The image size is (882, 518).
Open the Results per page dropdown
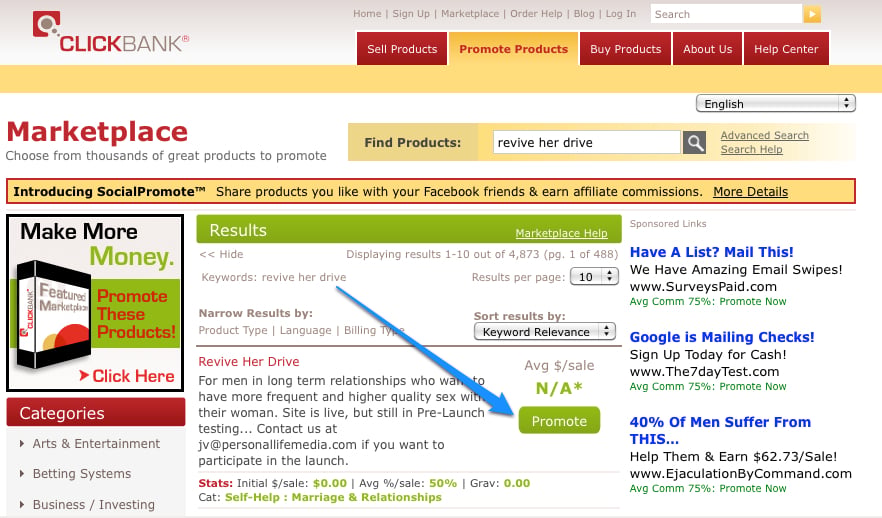(594, 277)
